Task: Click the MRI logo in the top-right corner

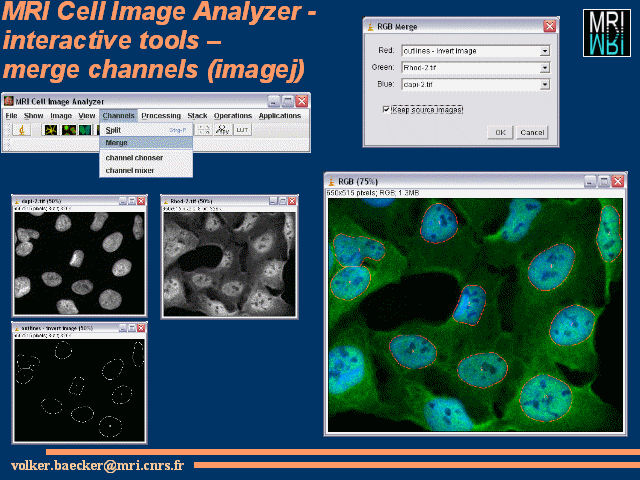Action: click(607, 33)
